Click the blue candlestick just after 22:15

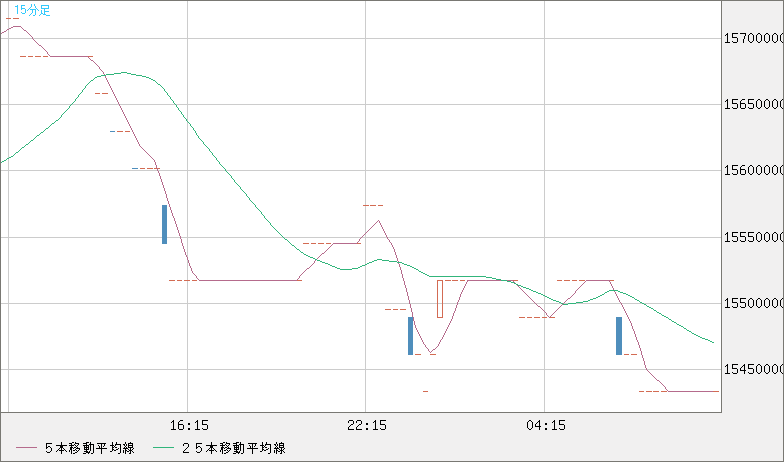(x=410, y=336)
